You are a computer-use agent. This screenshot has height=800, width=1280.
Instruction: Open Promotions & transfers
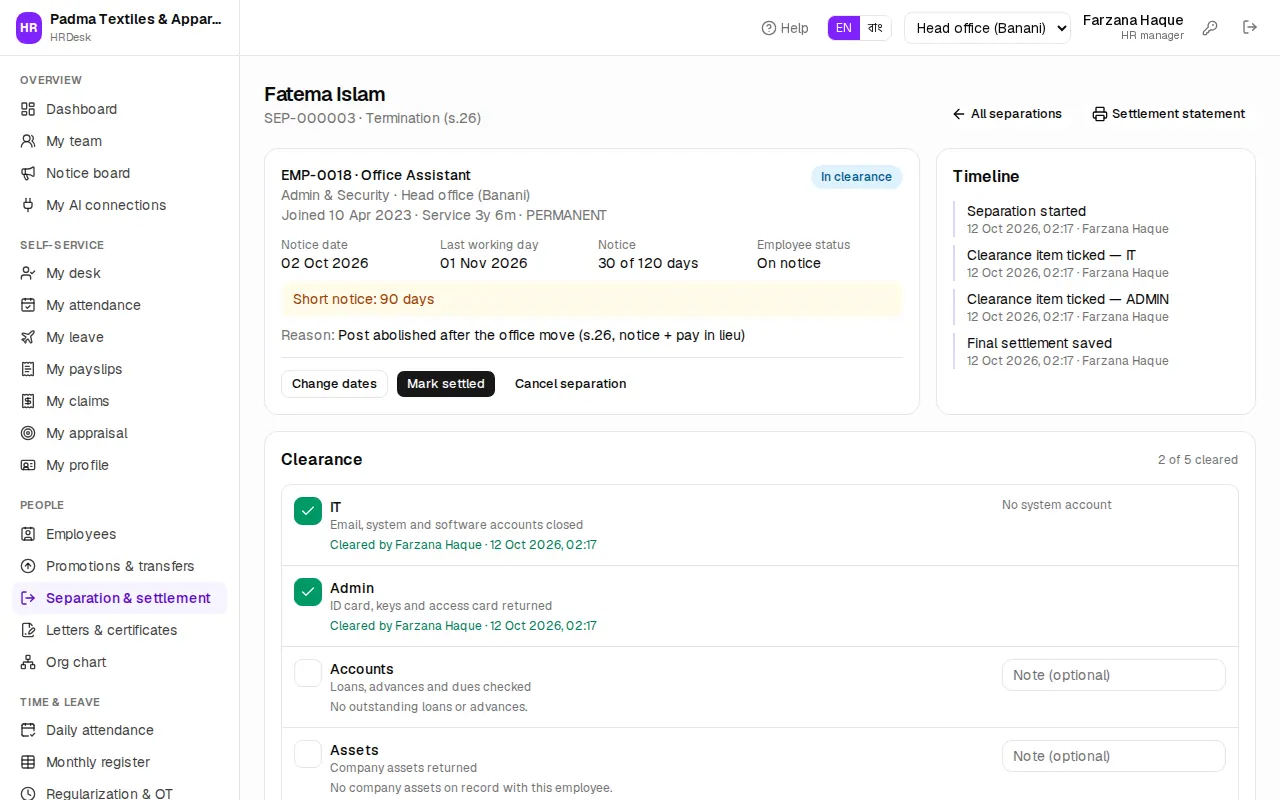(120, 566)
